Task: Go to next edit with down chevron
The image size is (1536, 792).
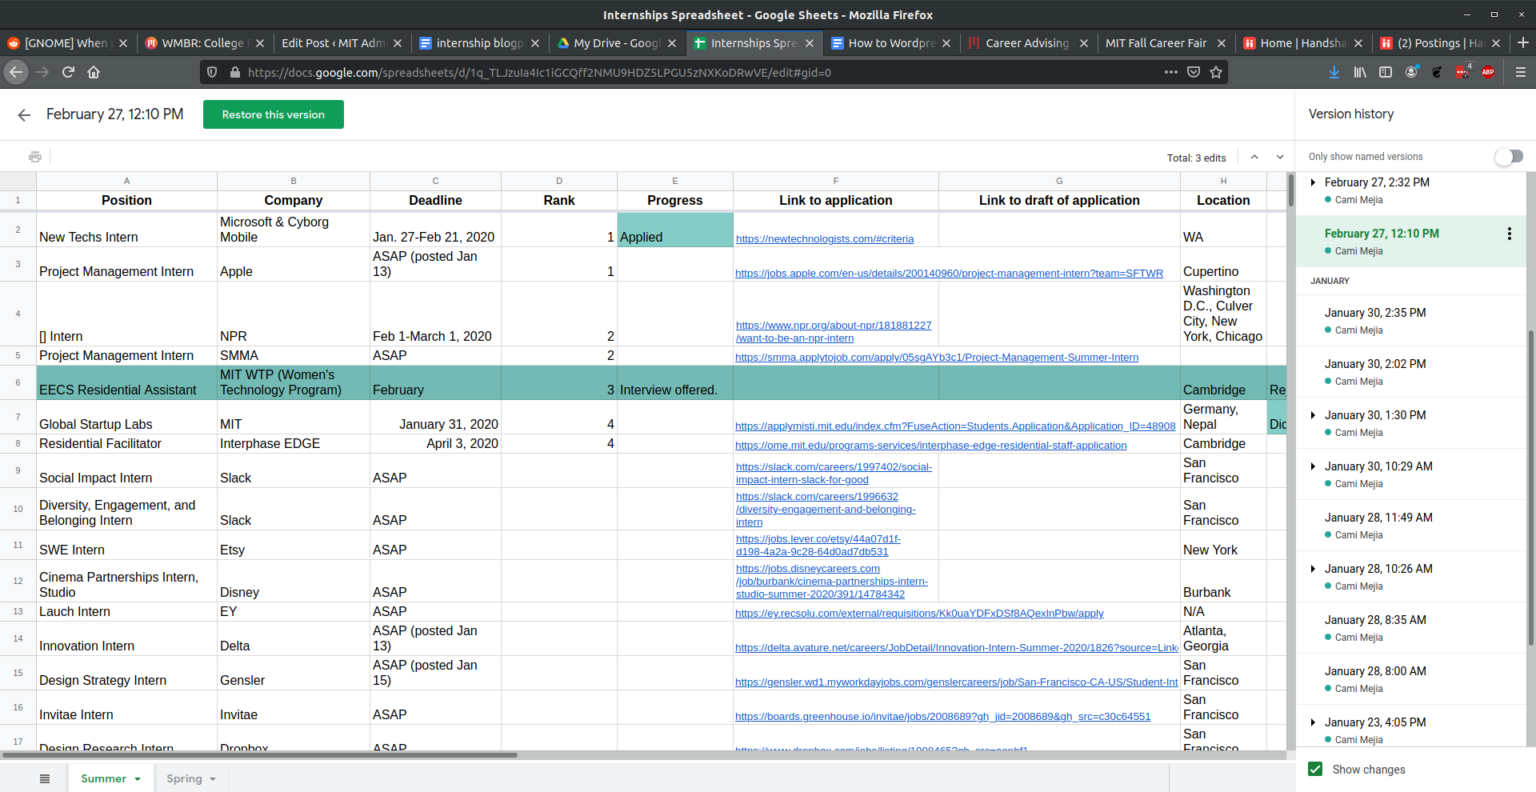Action: pos(1280,157)
